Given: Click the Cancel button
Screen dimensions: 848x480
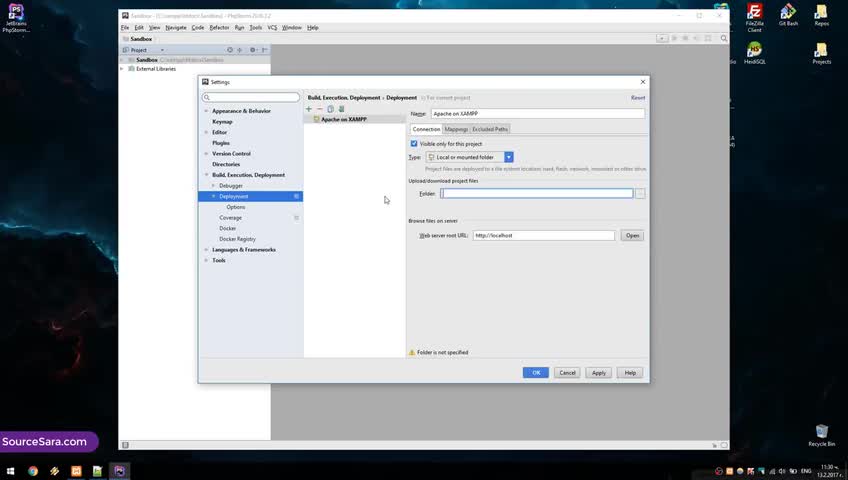Looking at the screenshot, I should 567,373.
